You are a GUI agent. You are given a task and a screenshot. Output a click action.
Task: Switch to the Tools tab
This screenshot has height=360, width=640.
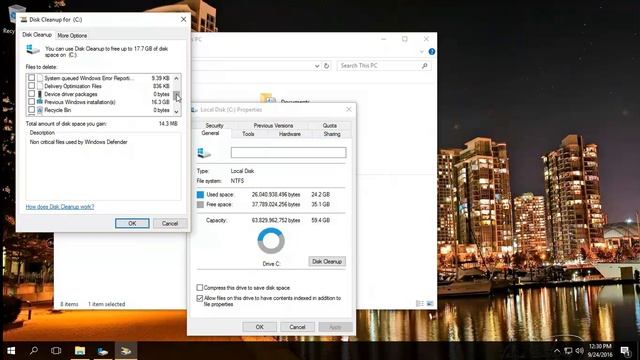pos(248,134)
